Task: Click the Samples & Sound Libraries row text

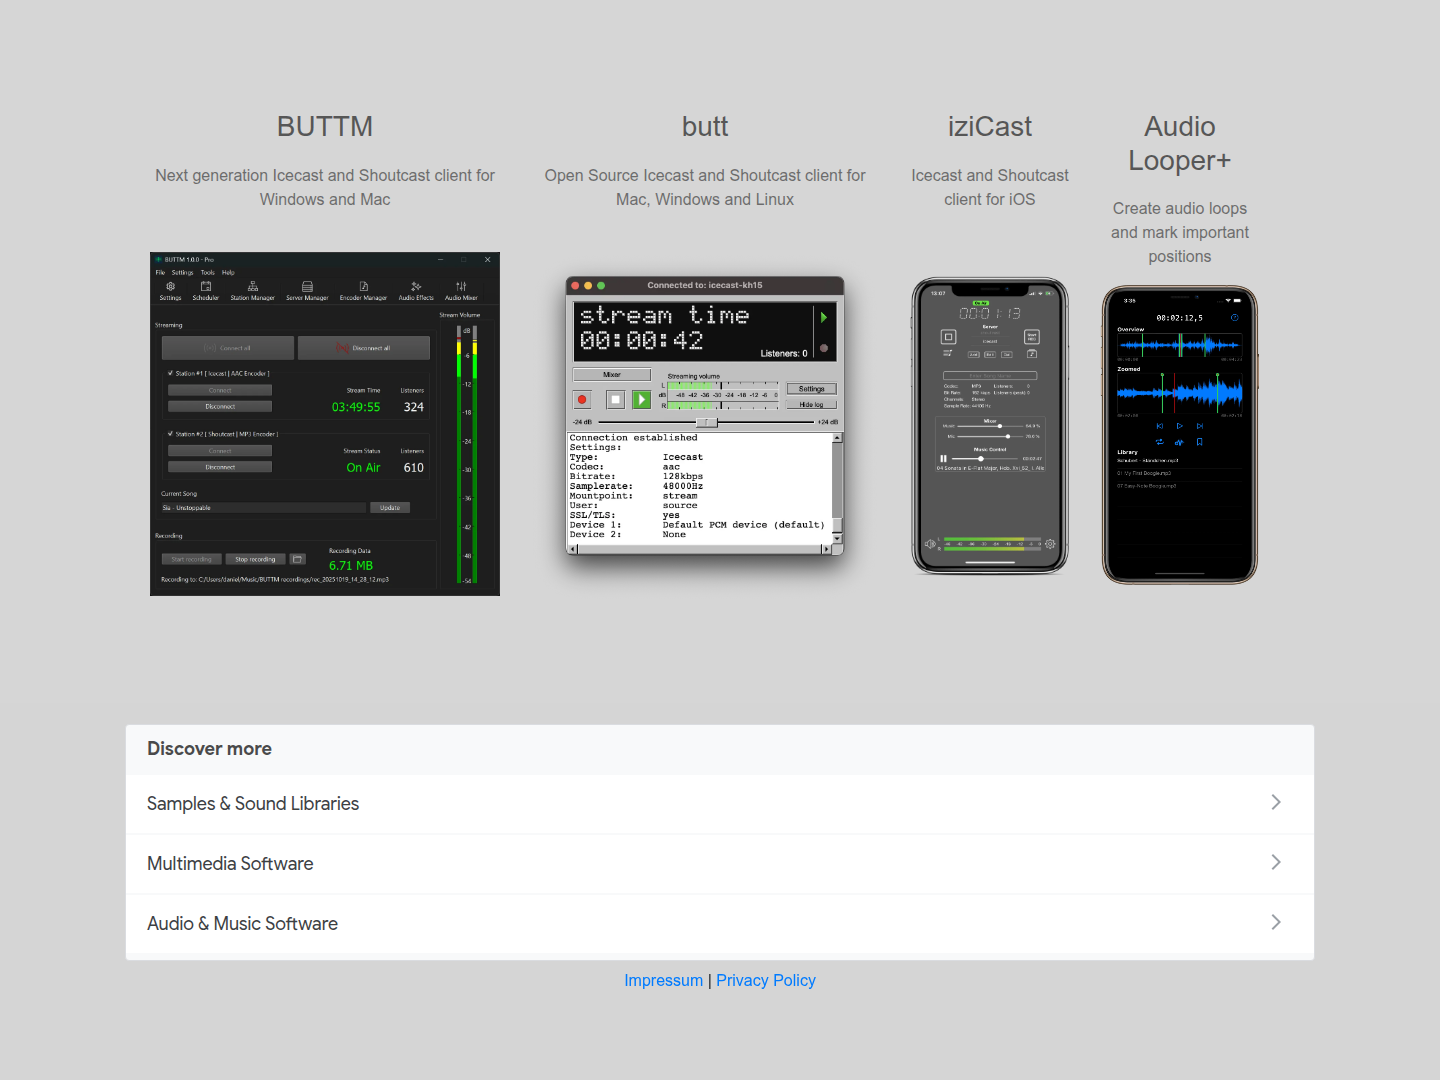Action: tap(253, 804)
